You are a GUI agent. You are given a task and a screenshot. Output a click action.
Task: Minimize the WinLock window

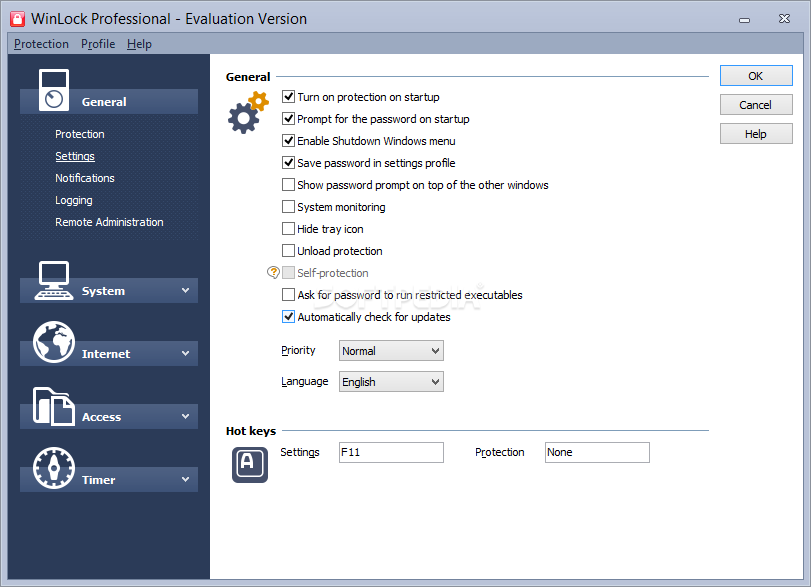[744, 20]
